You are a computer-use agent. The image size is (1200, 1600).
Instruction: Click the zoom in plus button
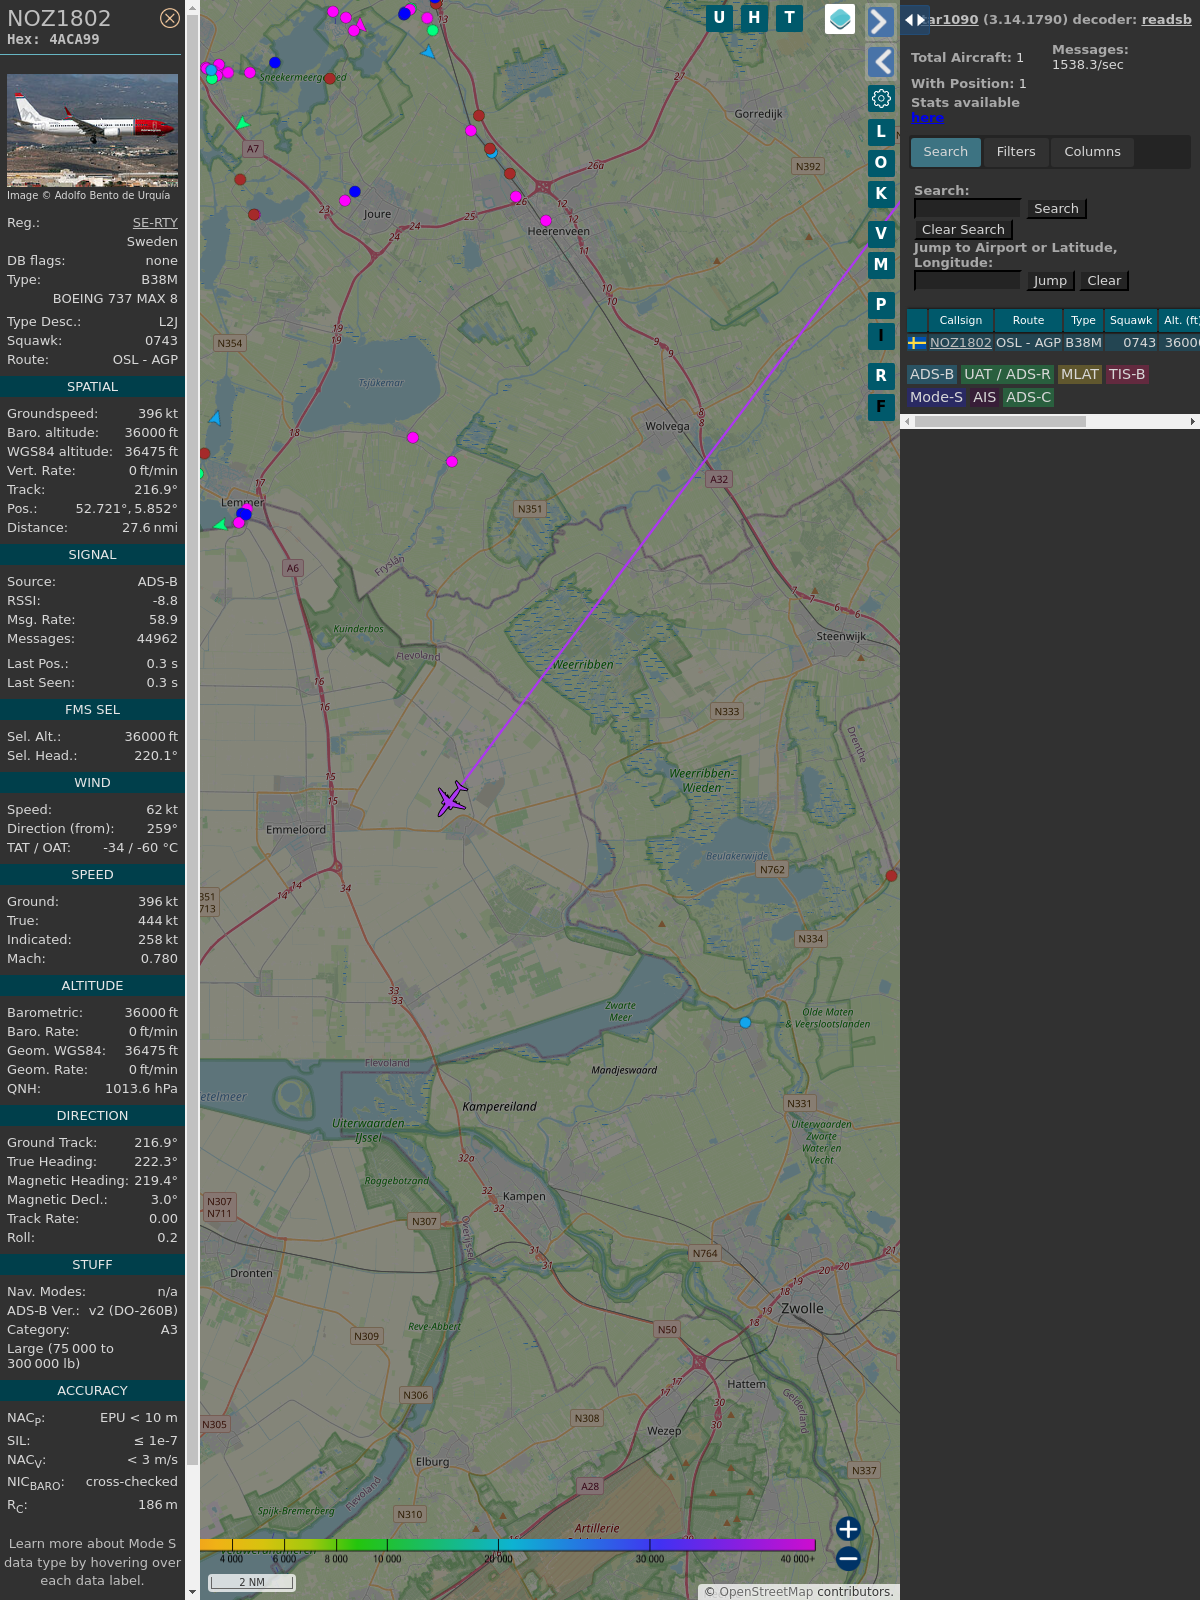pos(848,1529)
